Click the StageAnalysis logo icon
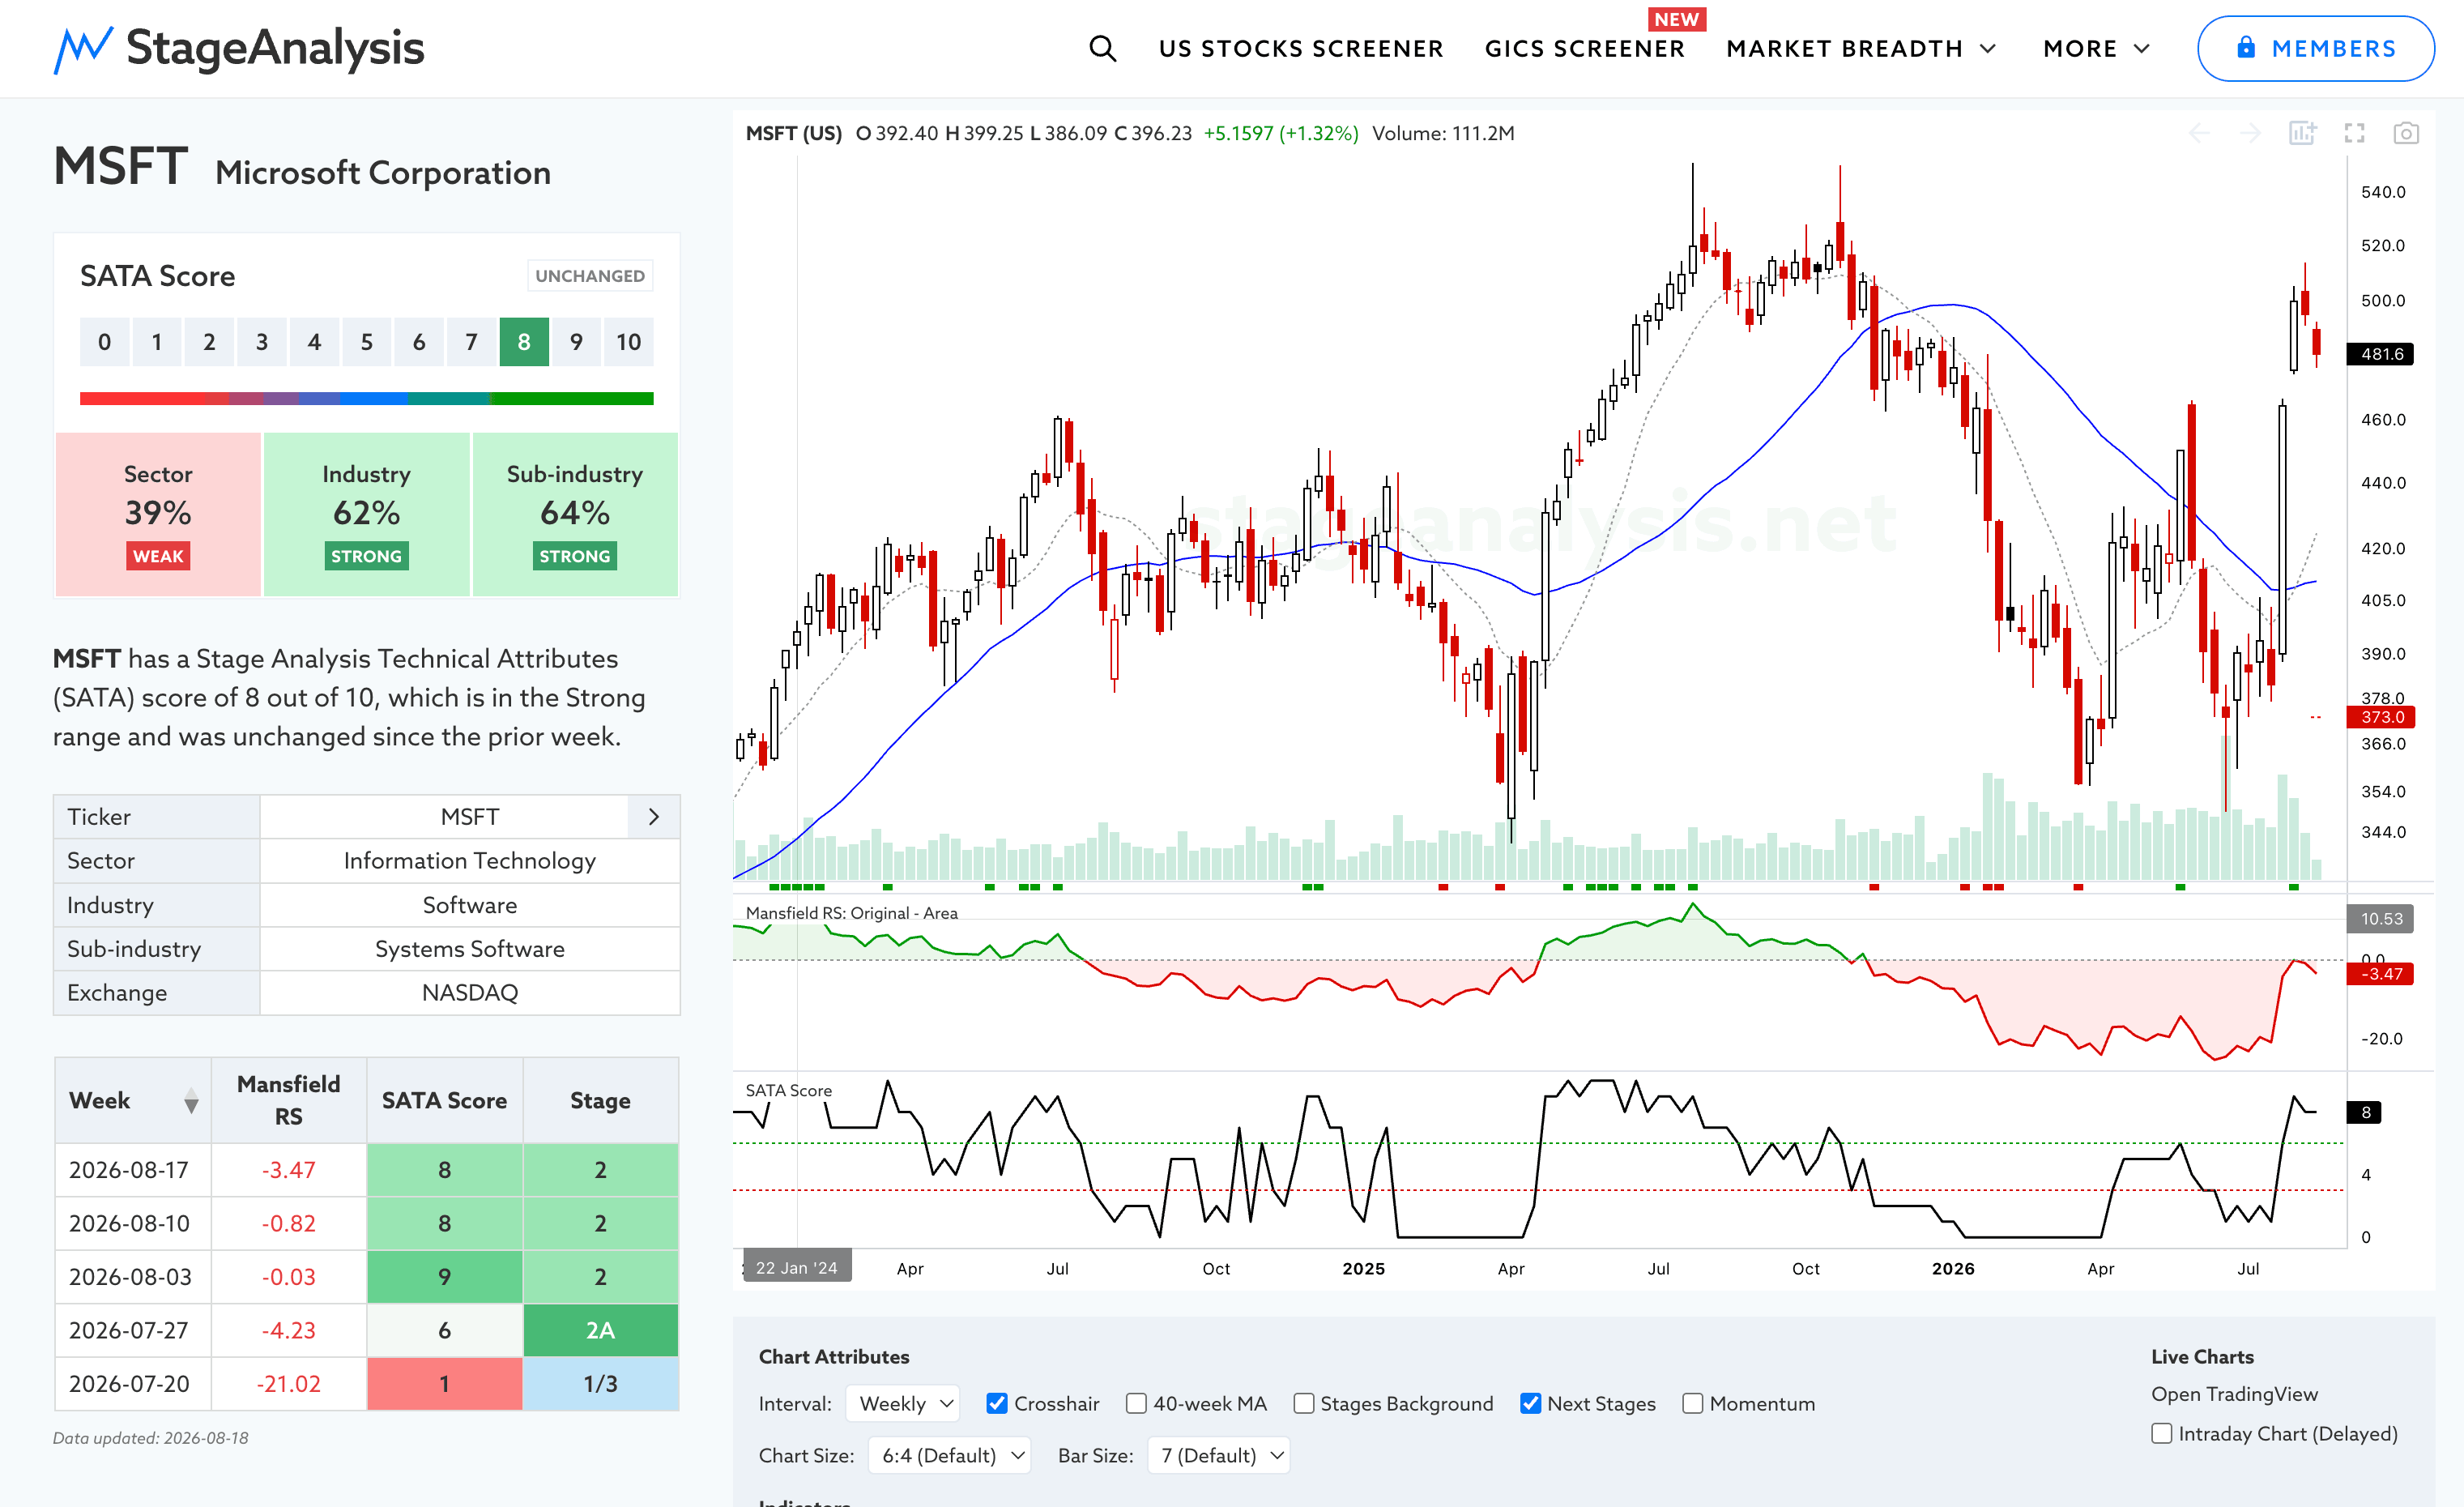 [83, 49]
